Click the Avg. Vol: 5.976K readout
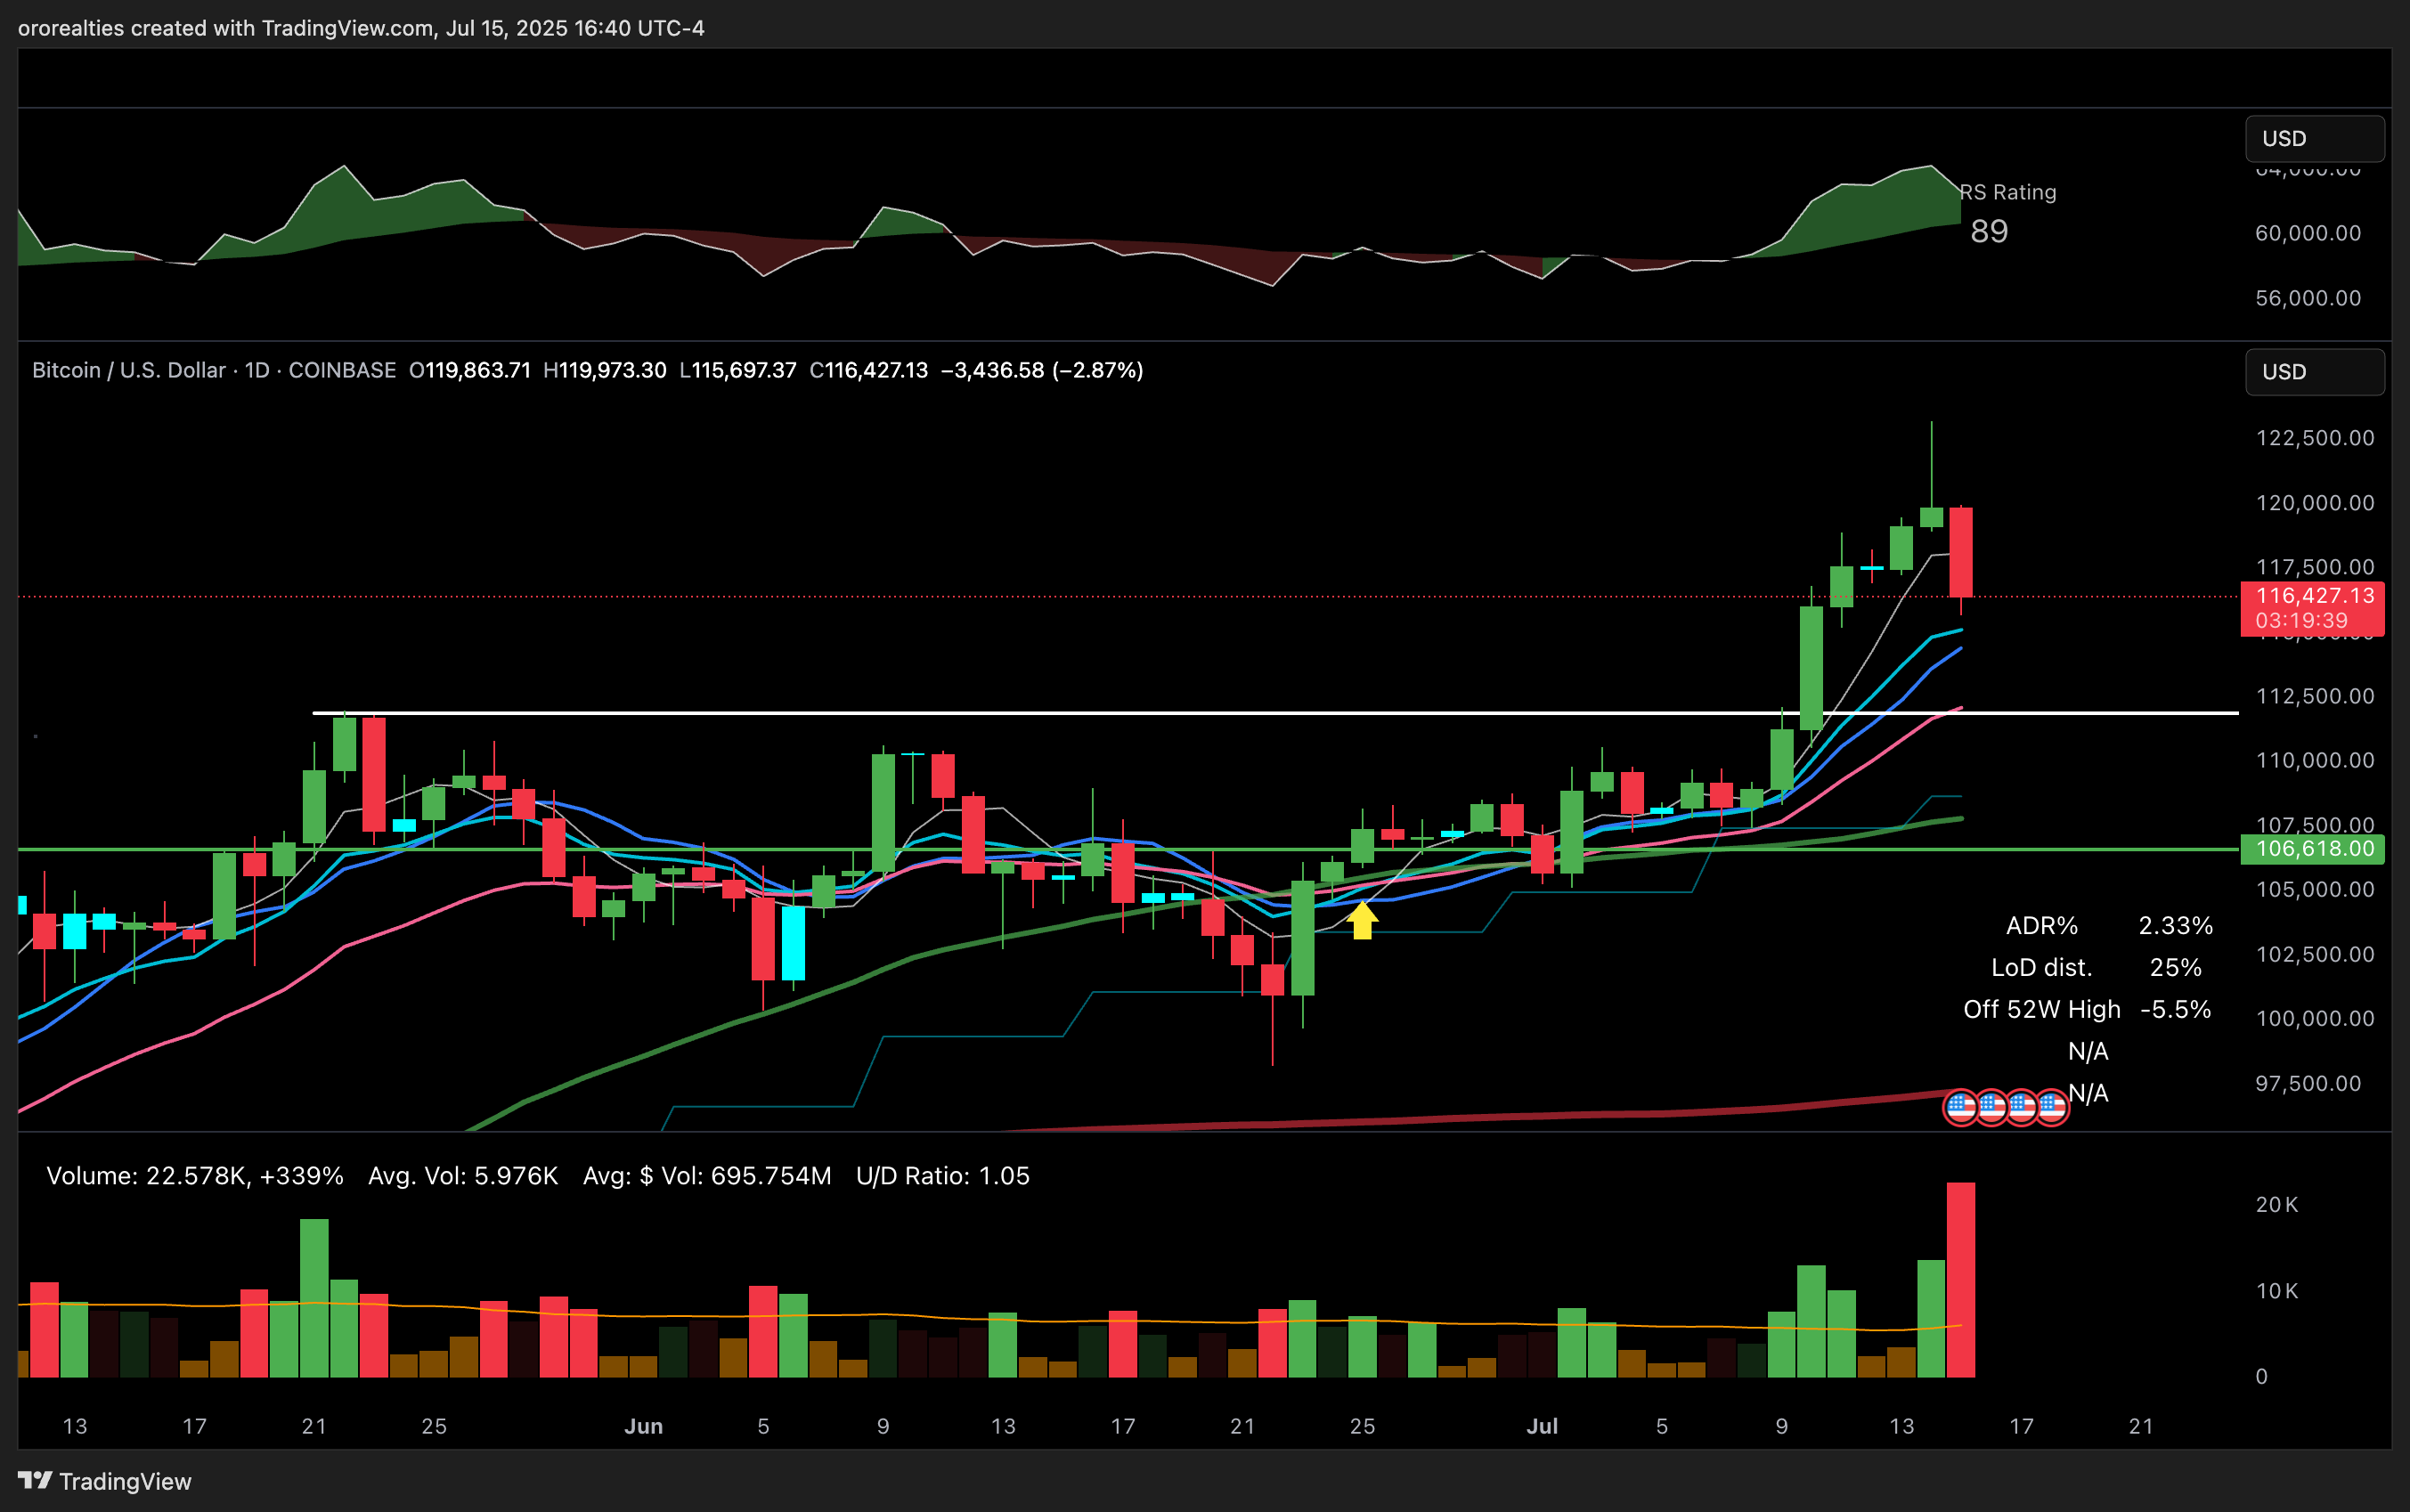2410x1512 pixels. point(463,1176)
